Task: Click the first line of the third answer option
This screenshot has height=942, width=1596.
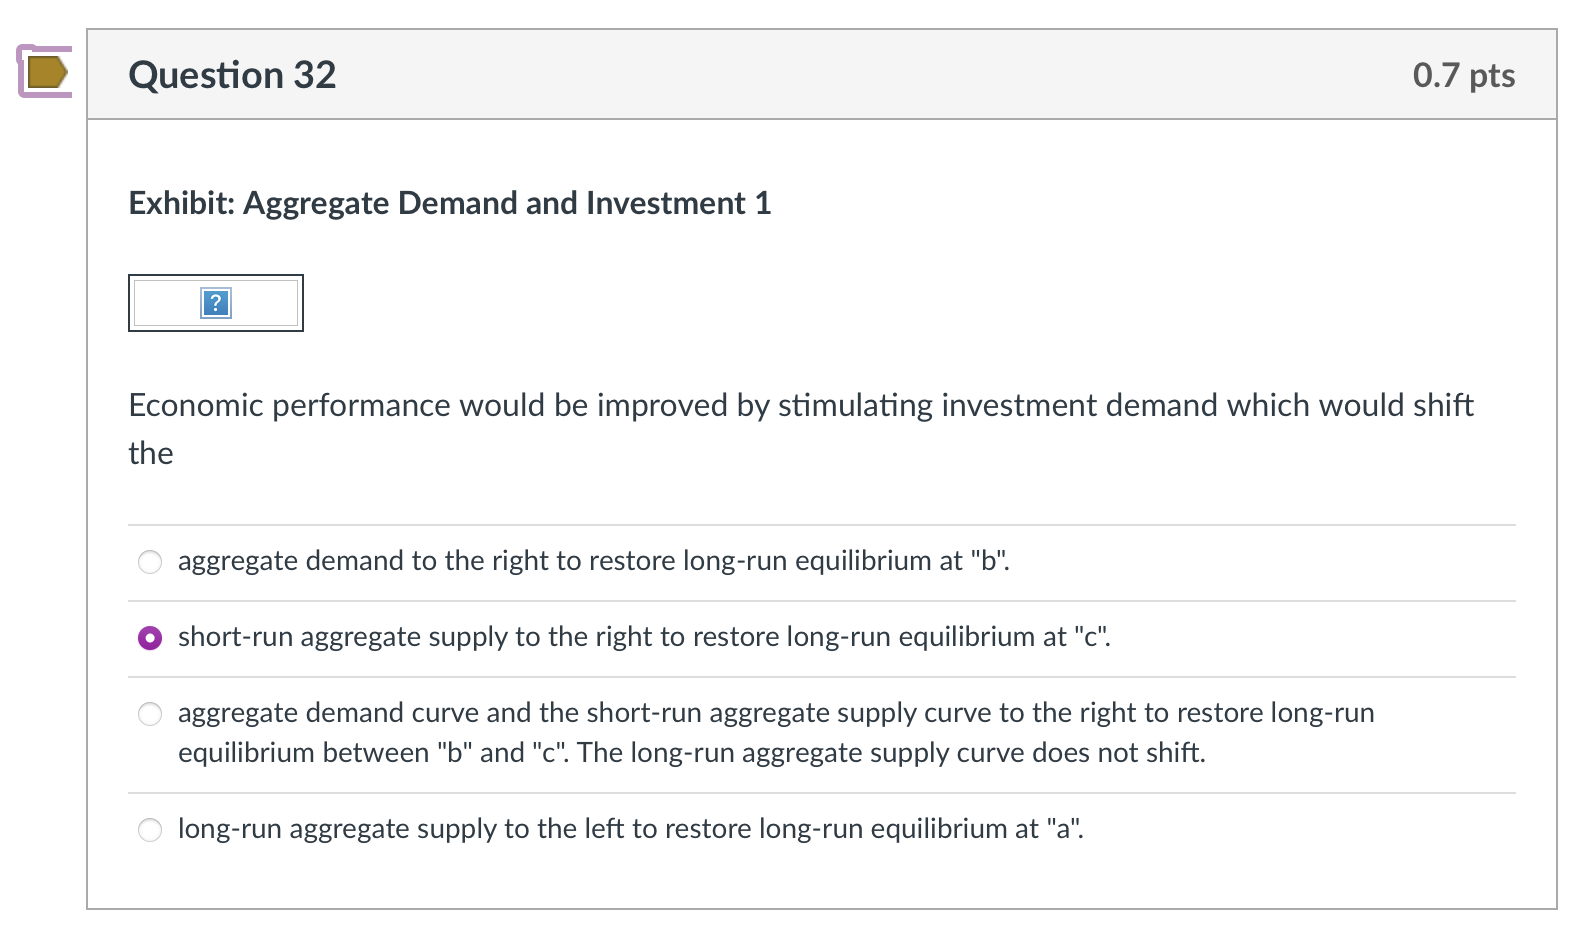Action: click(x=776, y=712)
